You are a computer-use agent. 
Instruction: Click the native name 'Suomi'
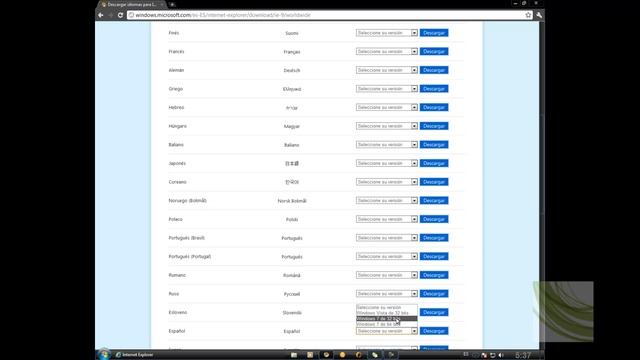pos(292,33)
